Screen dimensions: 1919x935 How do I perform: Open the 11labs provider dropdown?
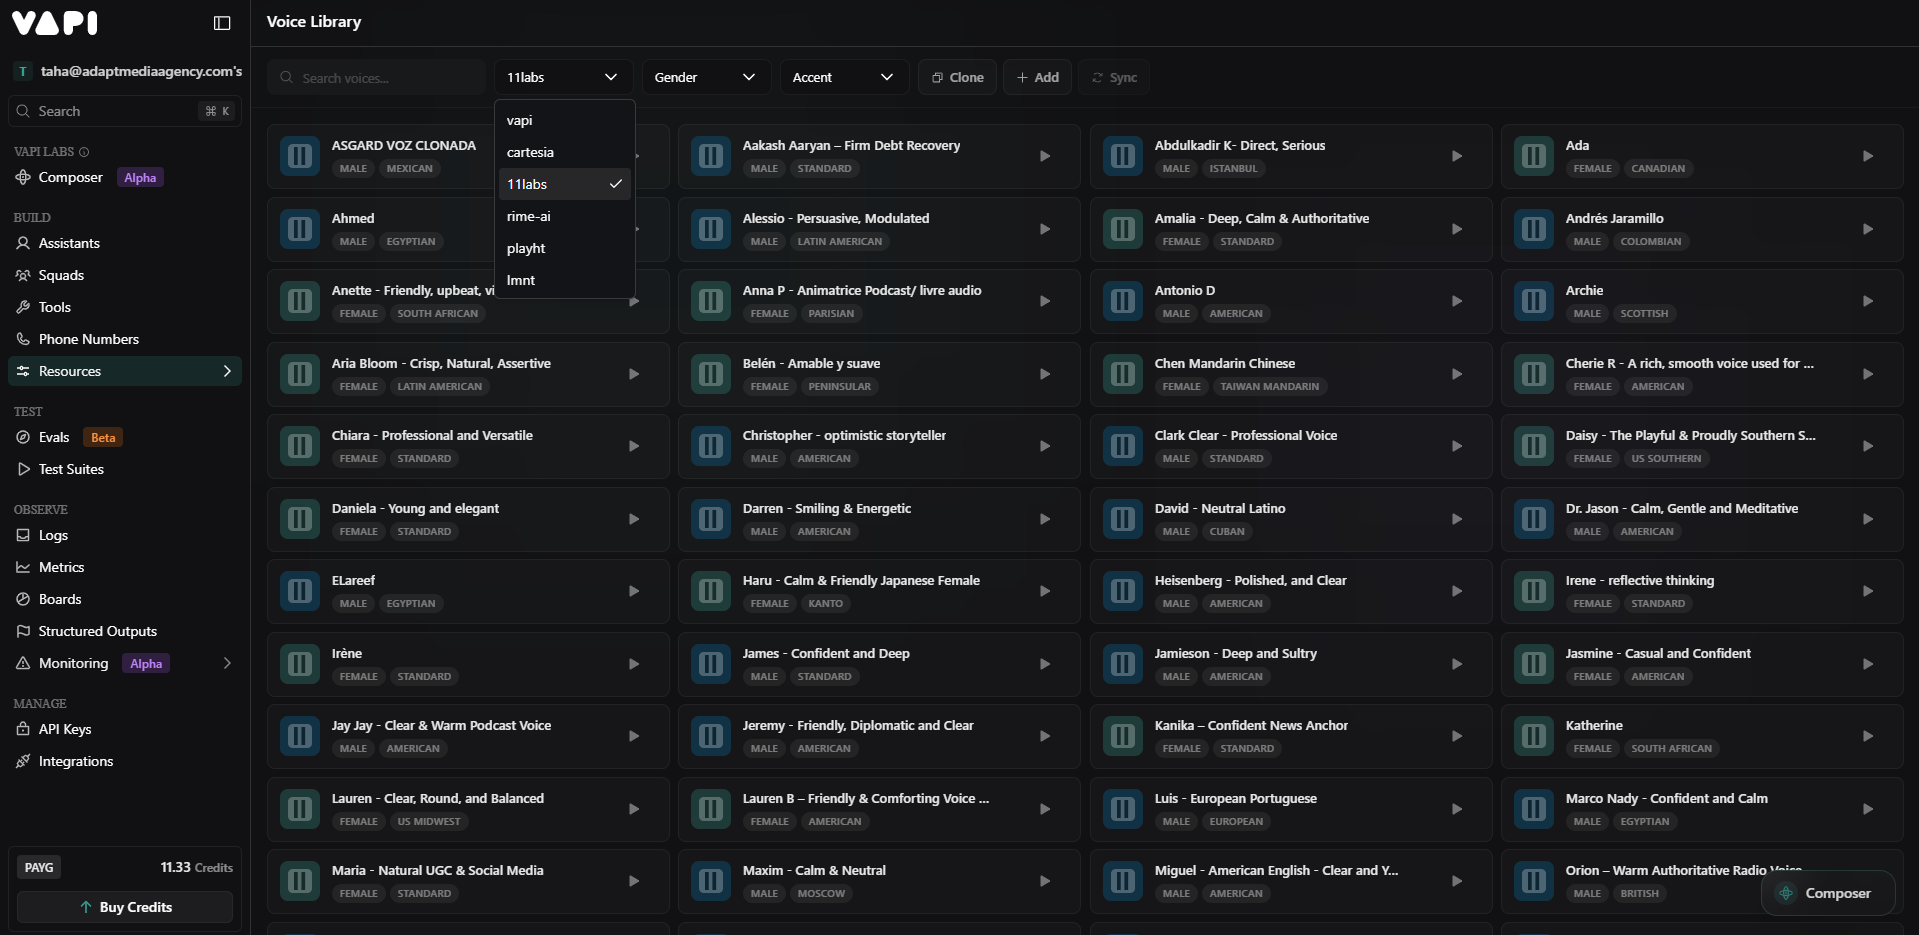563,77
